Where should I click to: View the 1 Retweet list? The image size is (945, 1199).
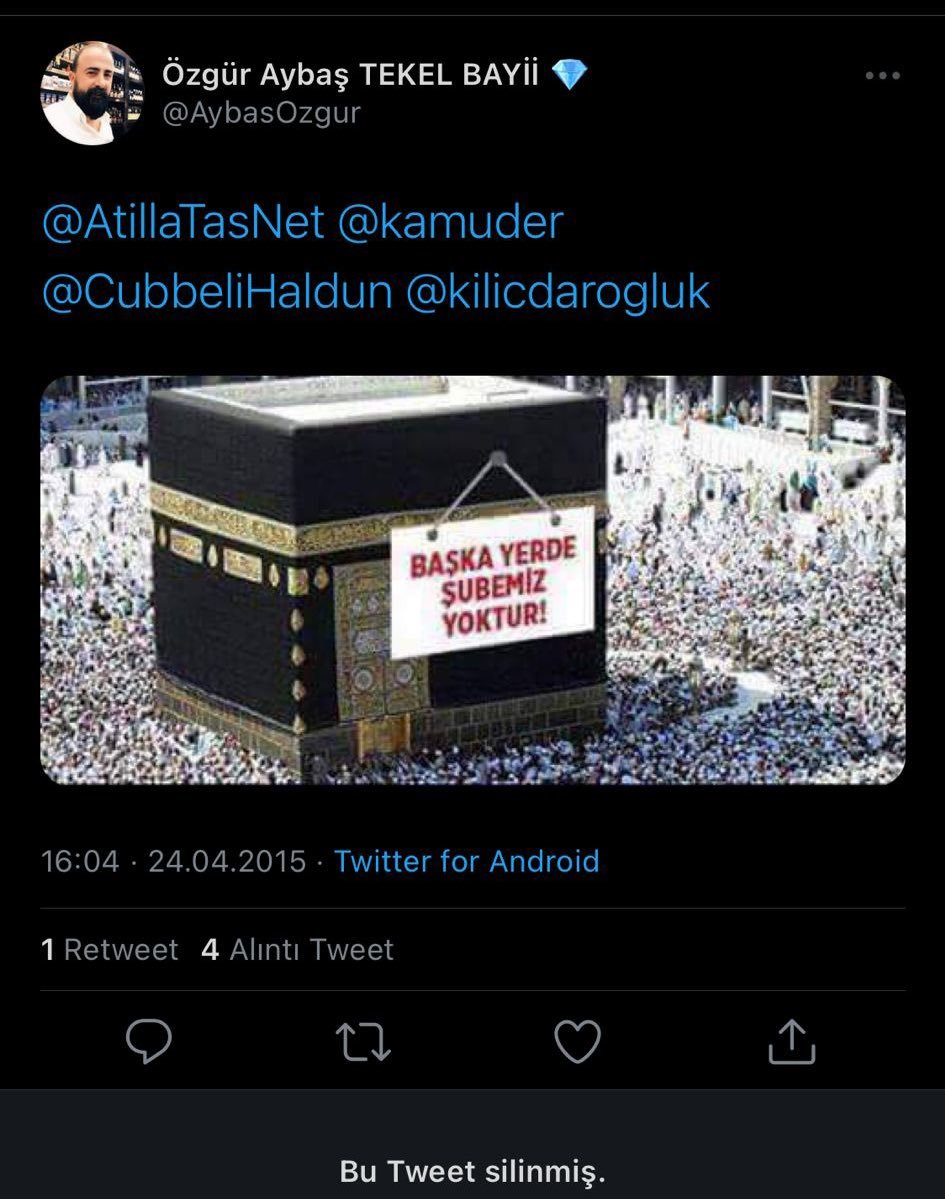[109, 950]
